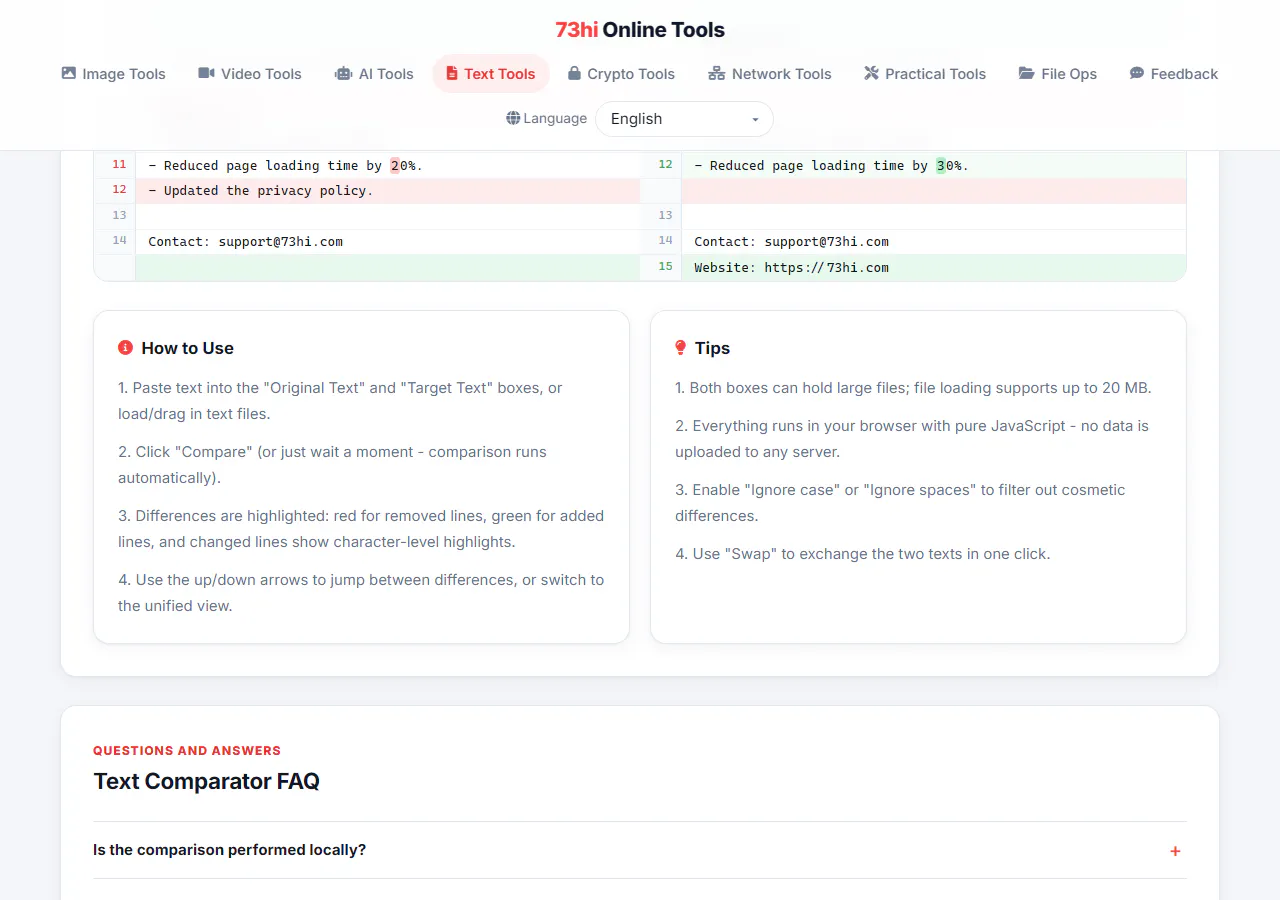
Task: Click the red info icon by How to Use
Action: point(125,348)
